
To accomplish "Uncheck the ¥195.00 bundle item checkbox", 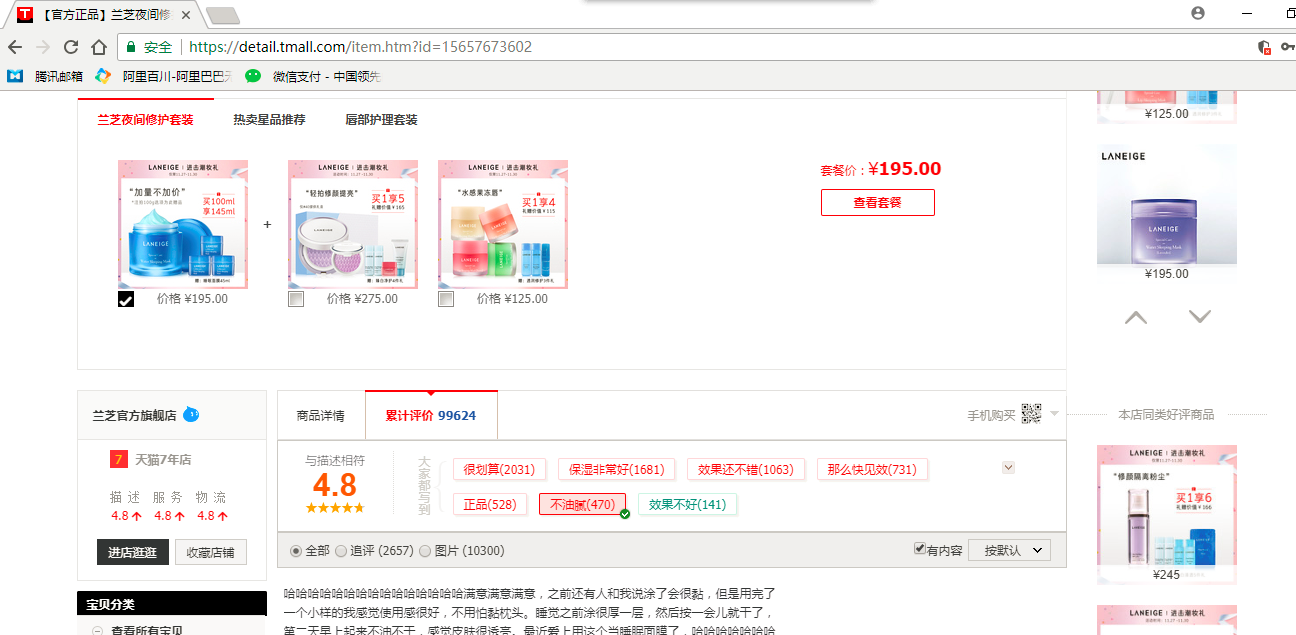I will pyautogui.click(x=126, y=299).
